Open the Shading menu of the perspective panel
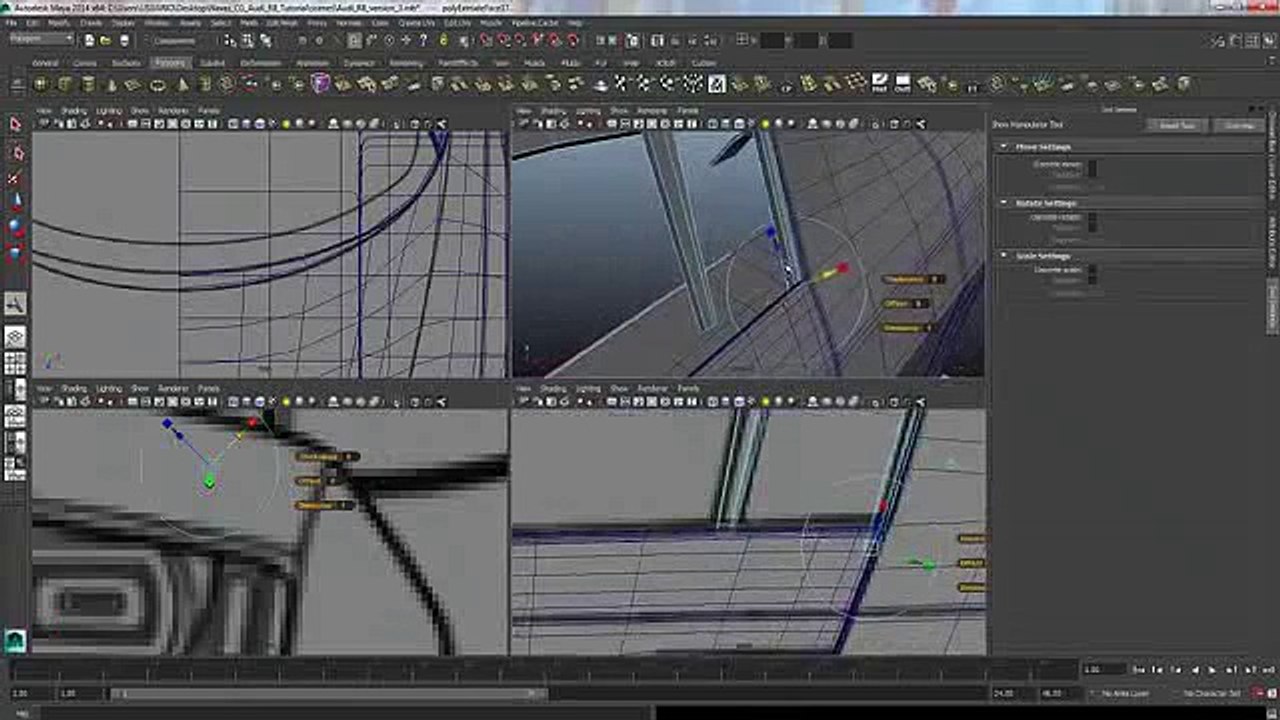Screen dimensions: 1280x720 553,110
